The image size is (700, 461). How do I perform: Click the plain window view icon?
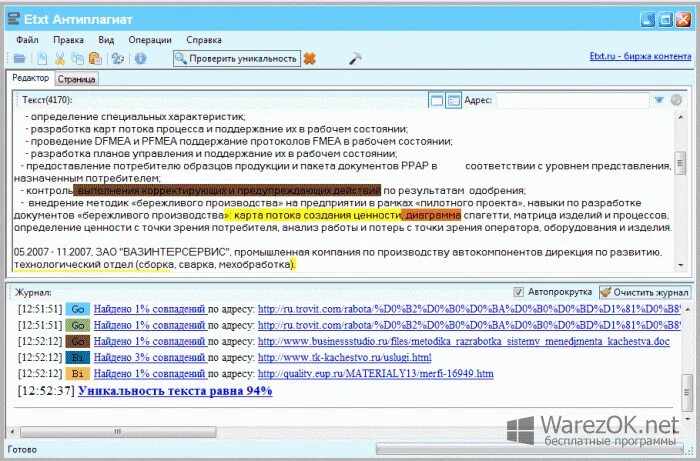pos(437,100)
